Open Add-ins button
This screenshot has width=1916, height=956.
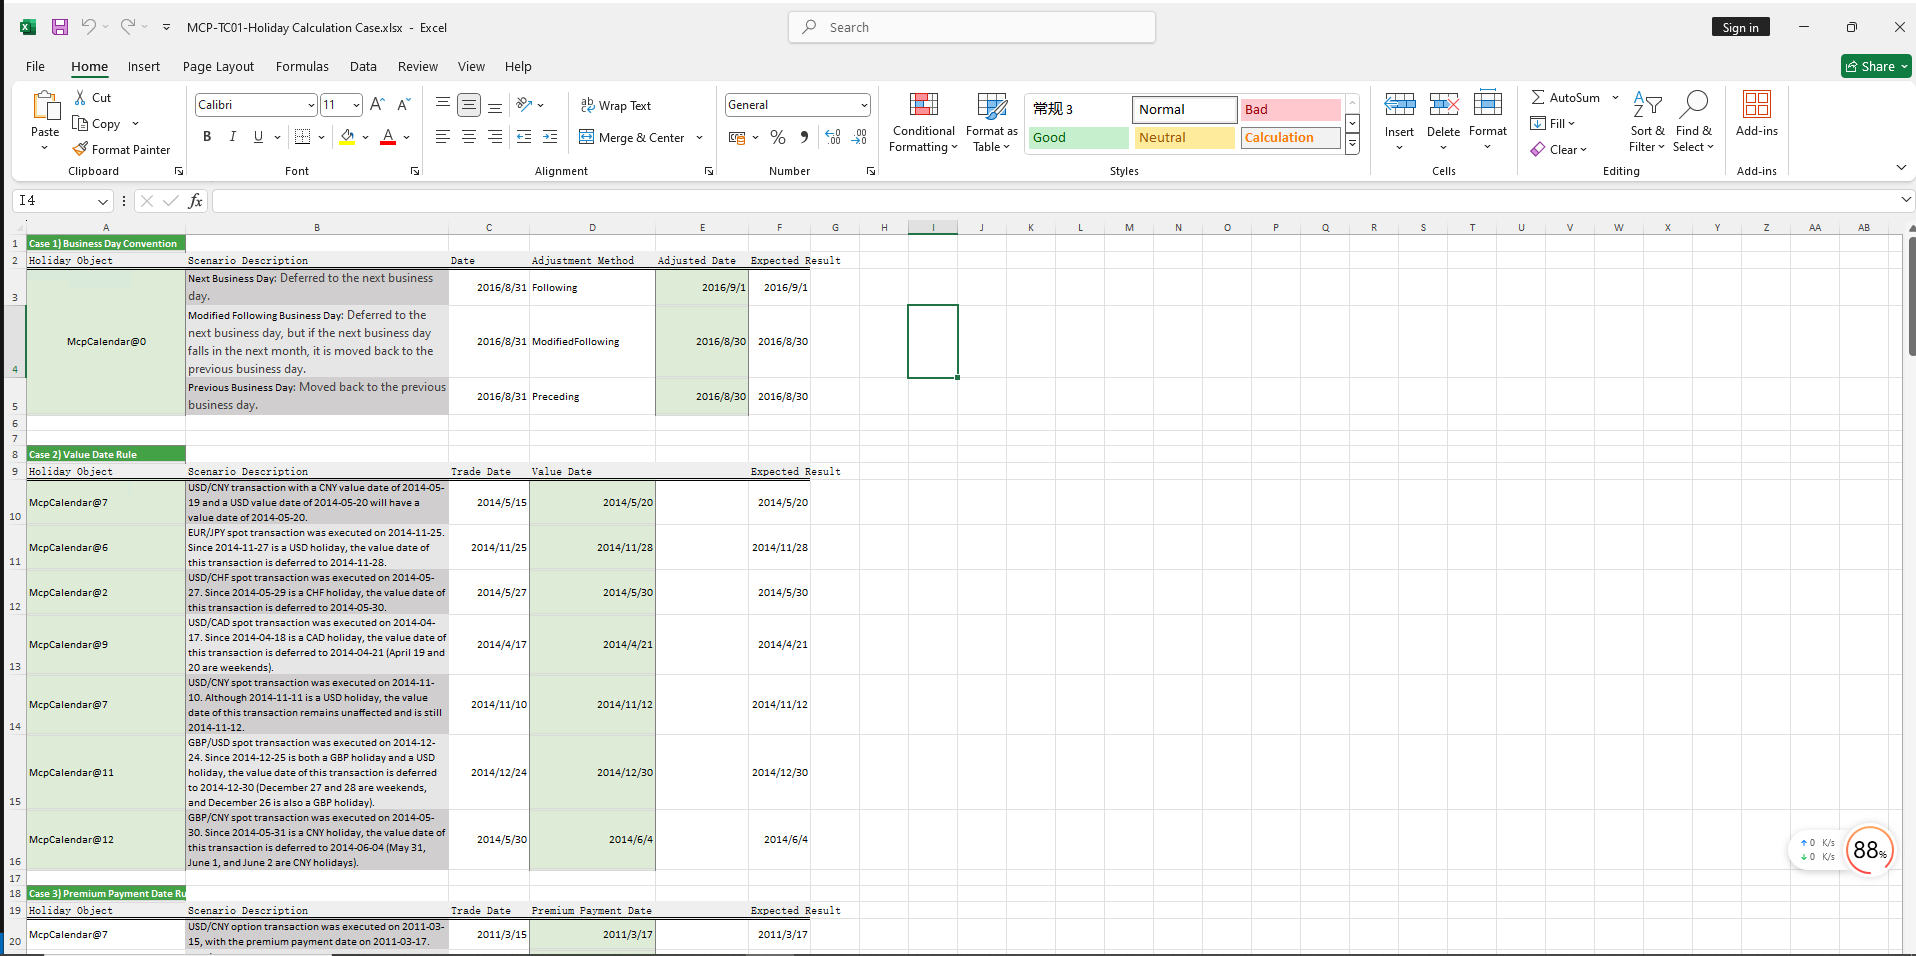pyautogui.click(x=1757, y=114)
